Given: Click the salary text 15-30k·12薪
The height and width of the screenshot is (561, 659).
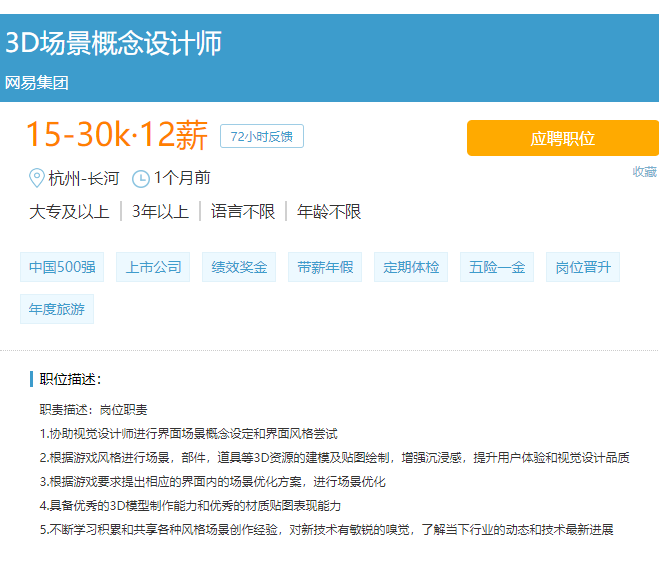Looking at the screenshot, I should 117,134.
